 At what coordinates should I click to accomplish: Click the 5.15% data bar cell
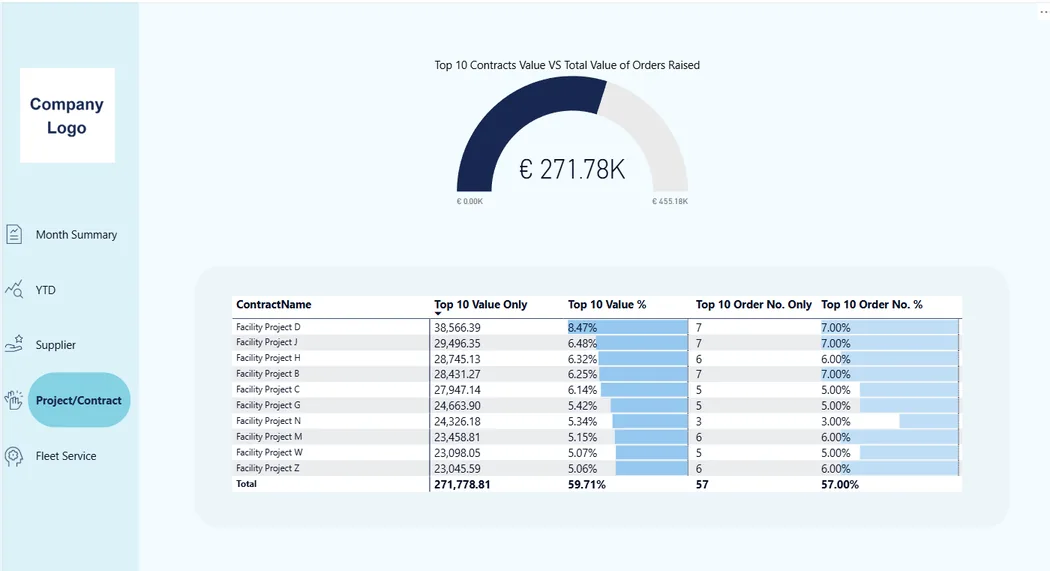(627, 437)
